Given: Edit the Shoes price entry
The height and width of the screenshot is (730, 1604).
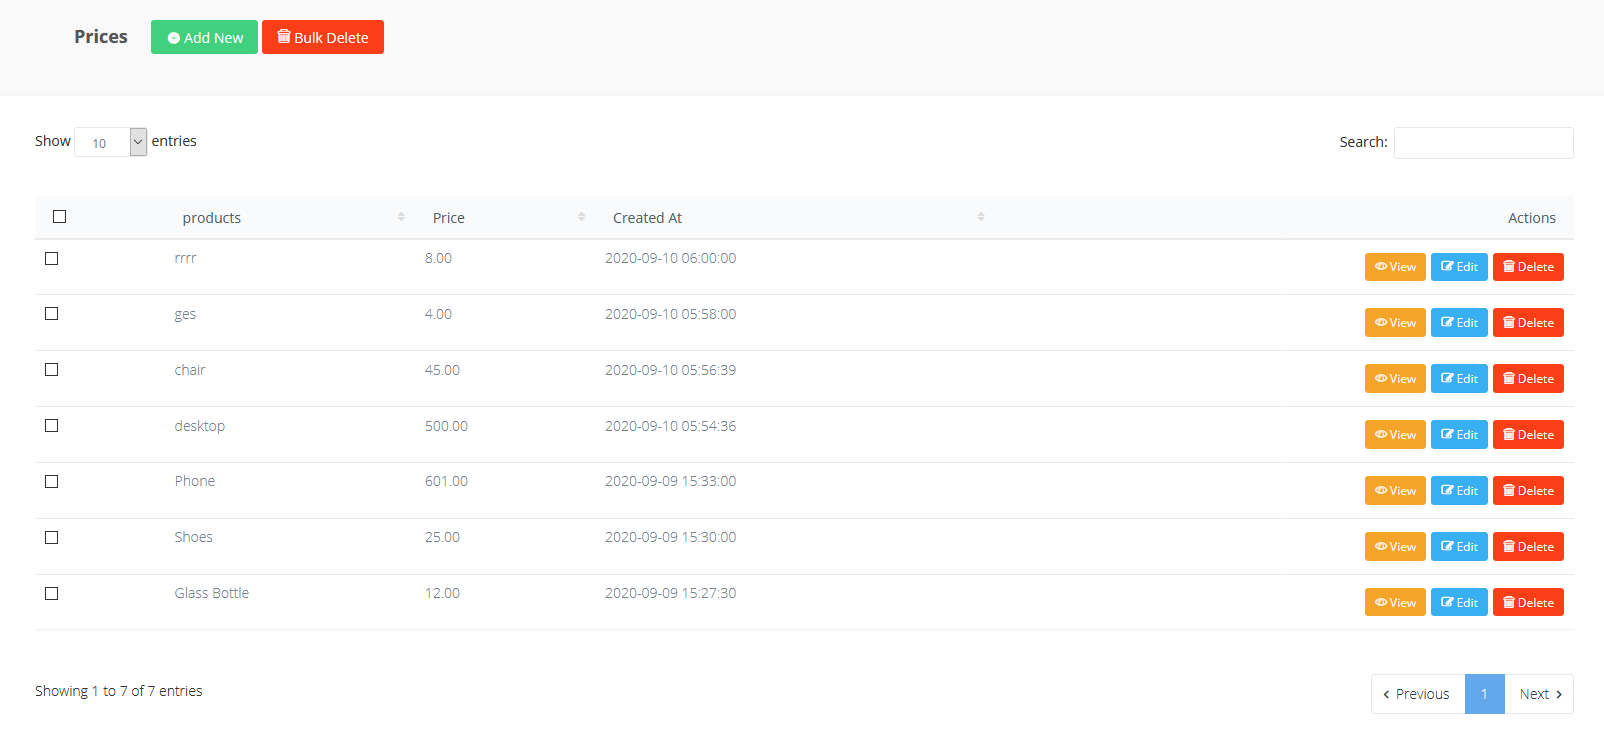Looking at the screenshot, I should point(1459,547).
